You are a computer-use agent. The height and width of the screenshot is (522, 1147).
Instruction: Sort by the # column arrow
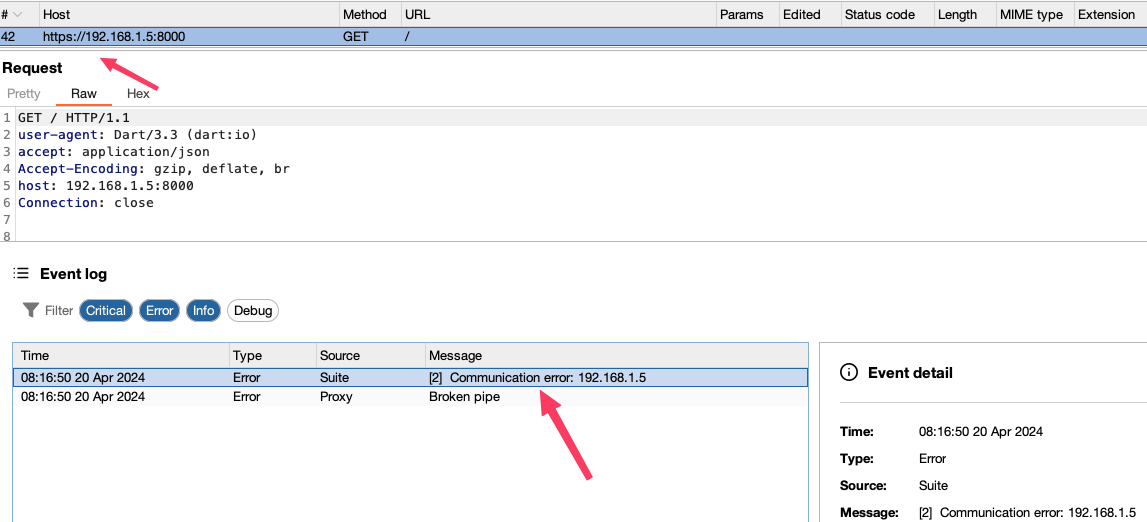17,15
